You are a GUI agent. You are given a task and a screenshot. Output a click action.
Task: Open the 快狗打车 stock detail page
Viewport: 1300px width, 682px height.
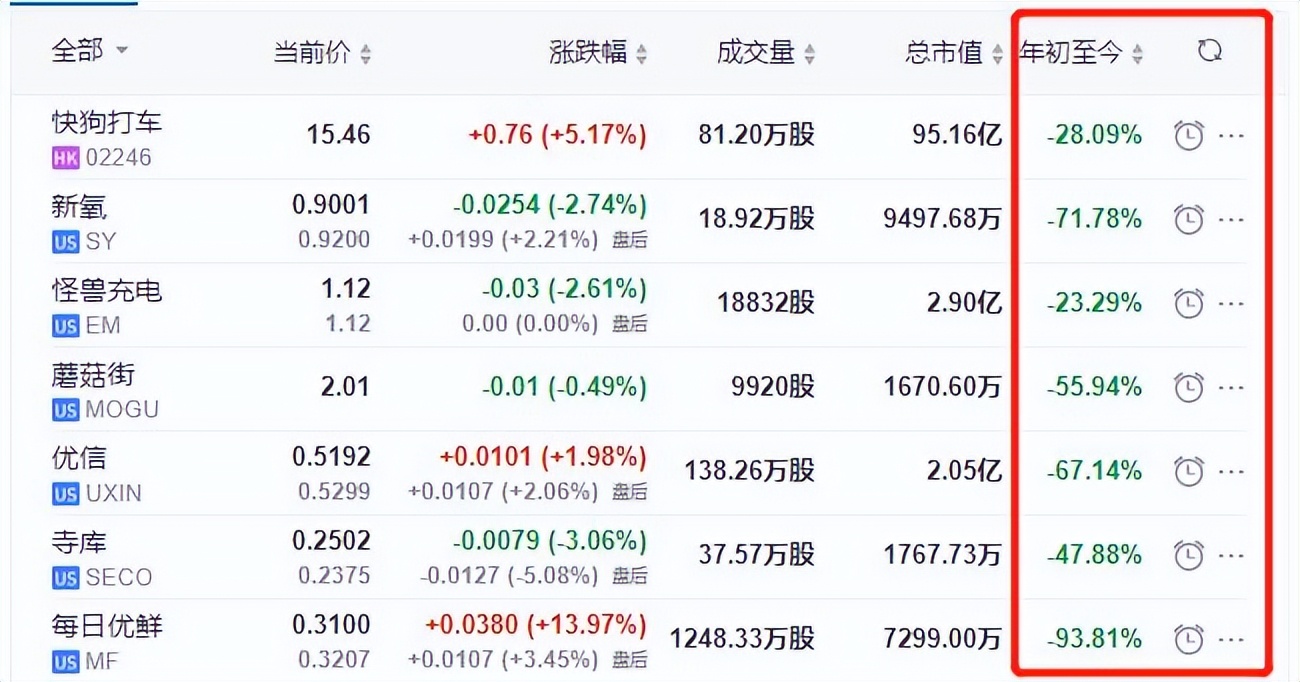click(x=105, y=120)
